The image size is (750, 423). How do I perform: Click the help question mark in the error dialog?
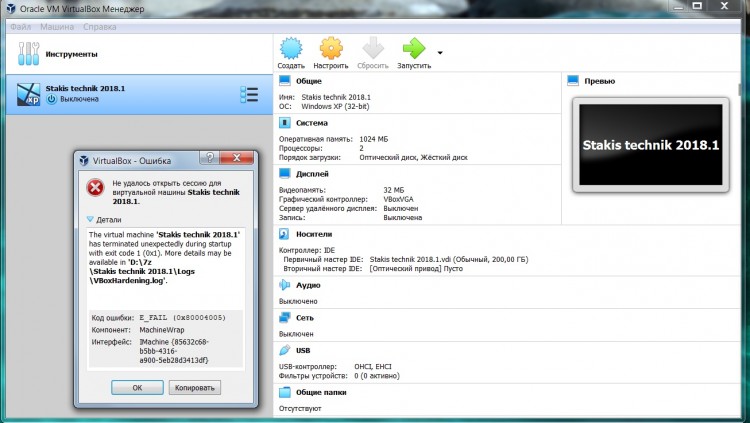(x=210, y=159)
